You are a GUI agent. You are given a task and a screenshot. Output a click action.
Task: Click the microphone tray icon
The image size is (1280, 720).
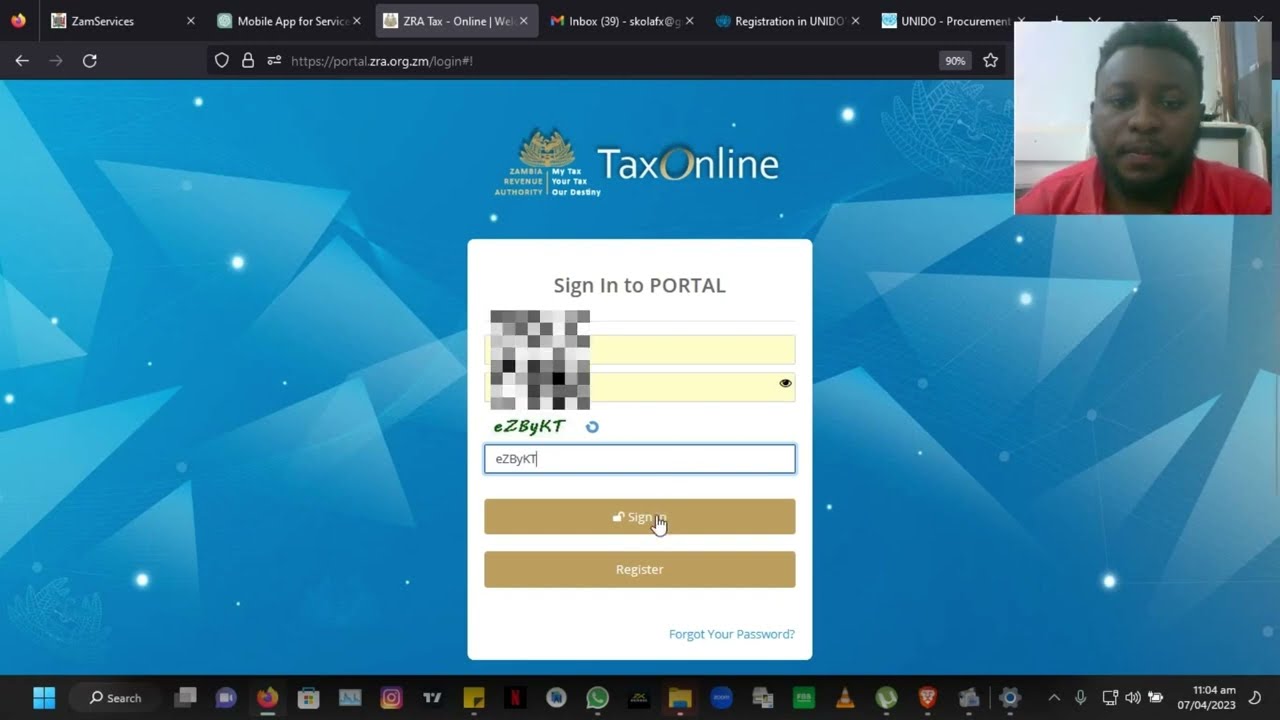pyautogui.click(x=1081, y=697)
